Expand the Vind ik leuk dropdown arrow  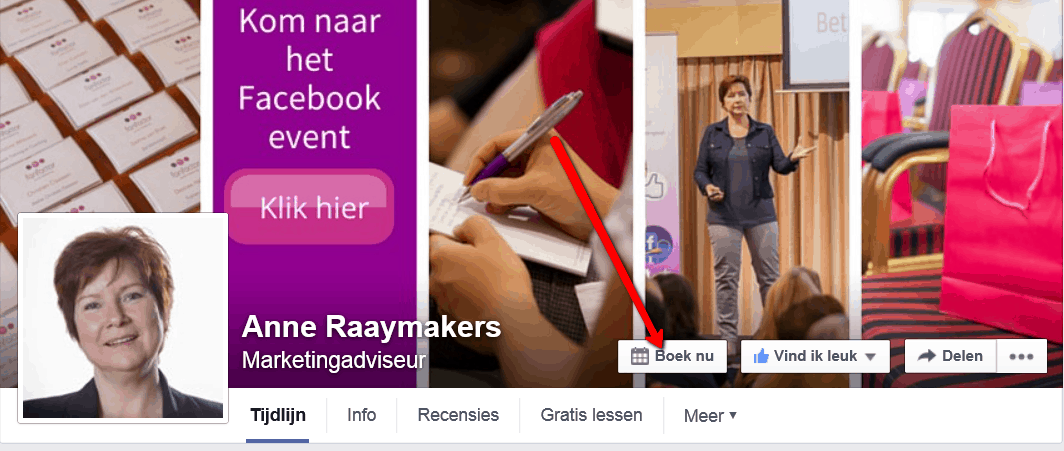[871, 357]
